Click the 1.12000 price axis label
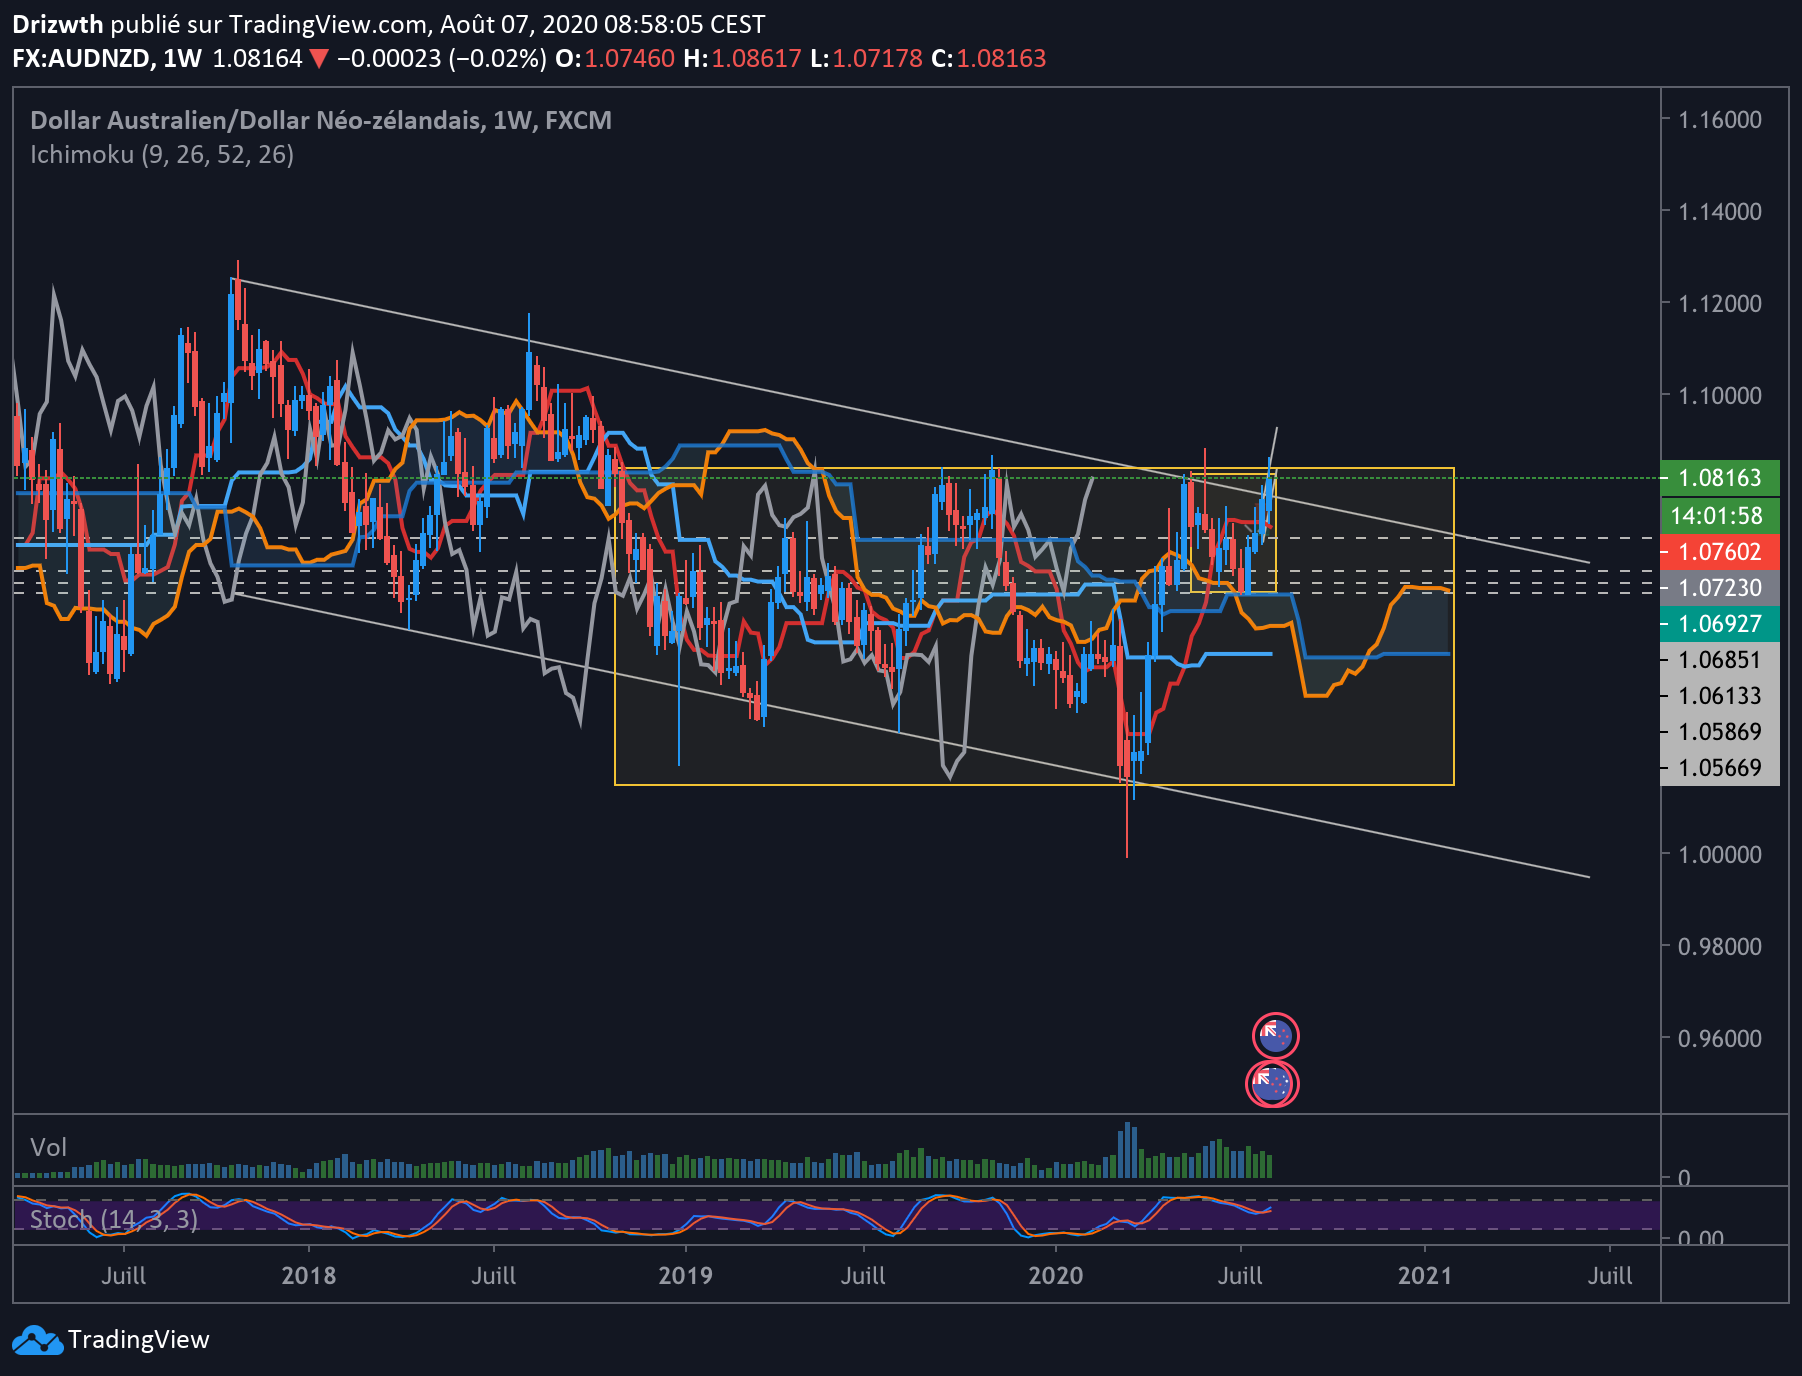Image resolution: width=1802 pixels, height=1376 pixels. coord(1720,304)
